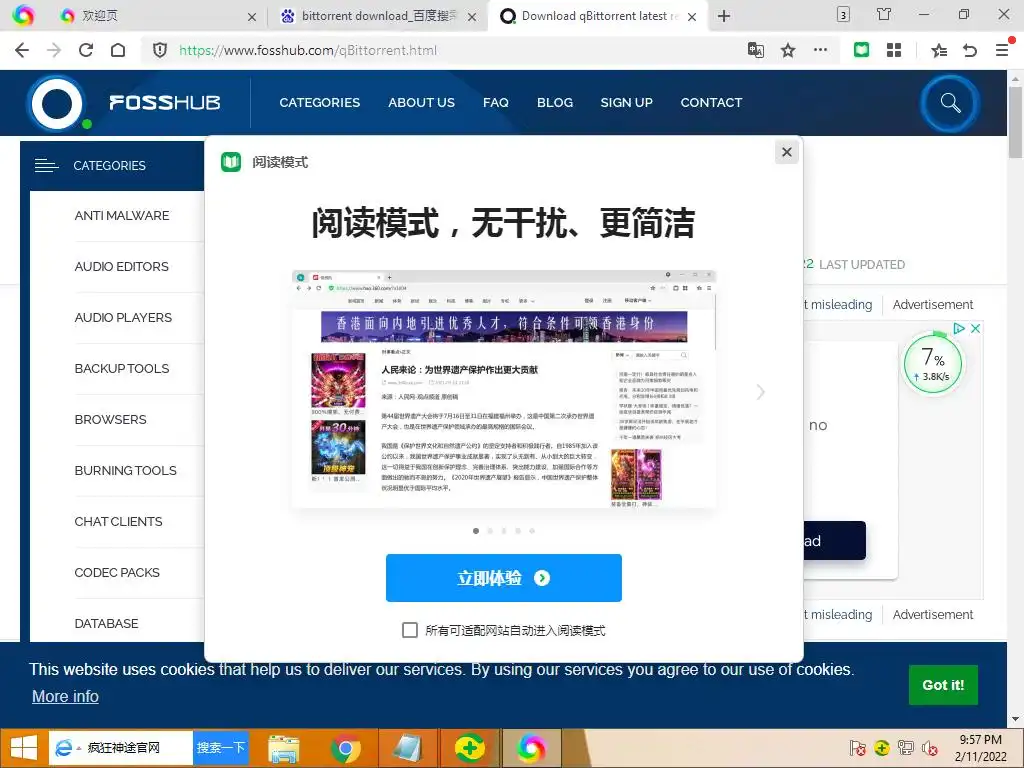This screenshot has height=768, width=1024.
Task: Click the blue 立即体验 button
Action: point(504,578)
